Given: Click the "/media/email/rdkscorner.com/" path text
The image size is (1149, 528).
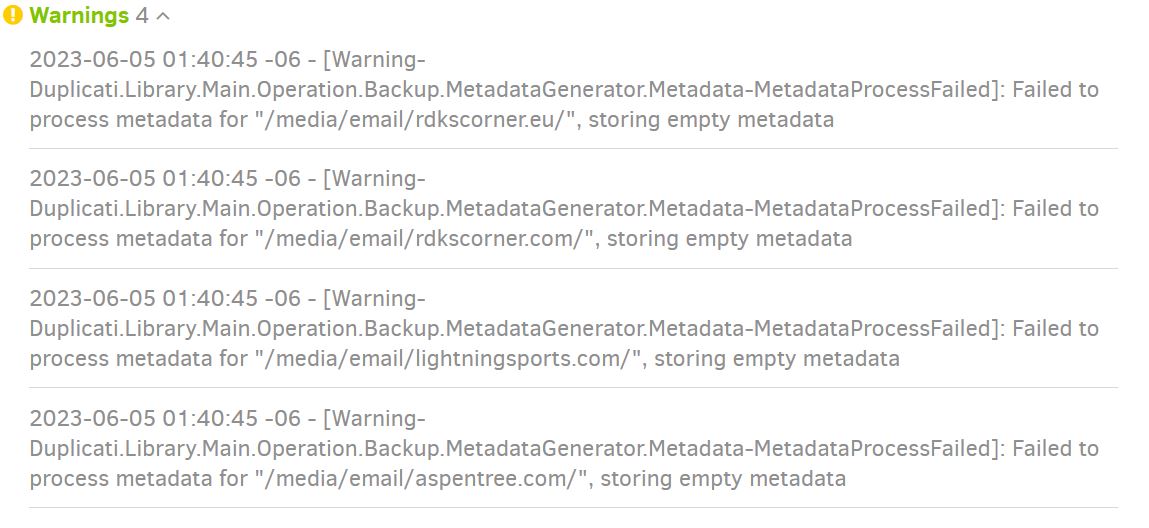Looking at the screenshot, I should pyautogui.click(x=425, y=239).
